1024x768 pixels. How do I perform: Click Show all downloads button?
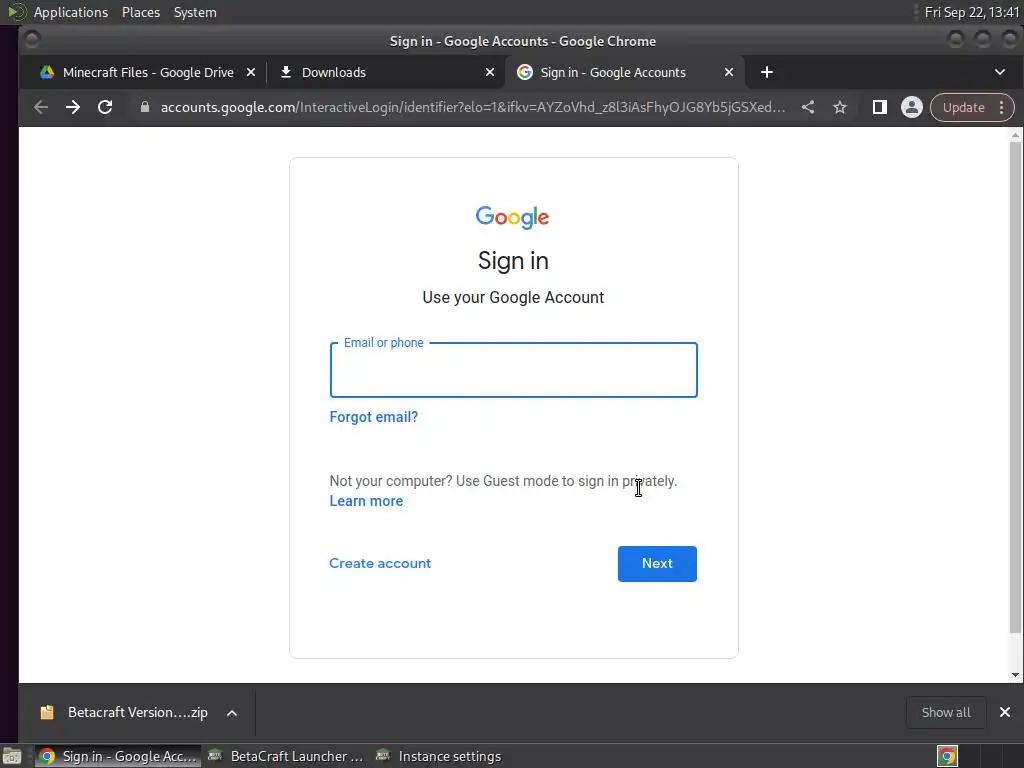[946, 712]
